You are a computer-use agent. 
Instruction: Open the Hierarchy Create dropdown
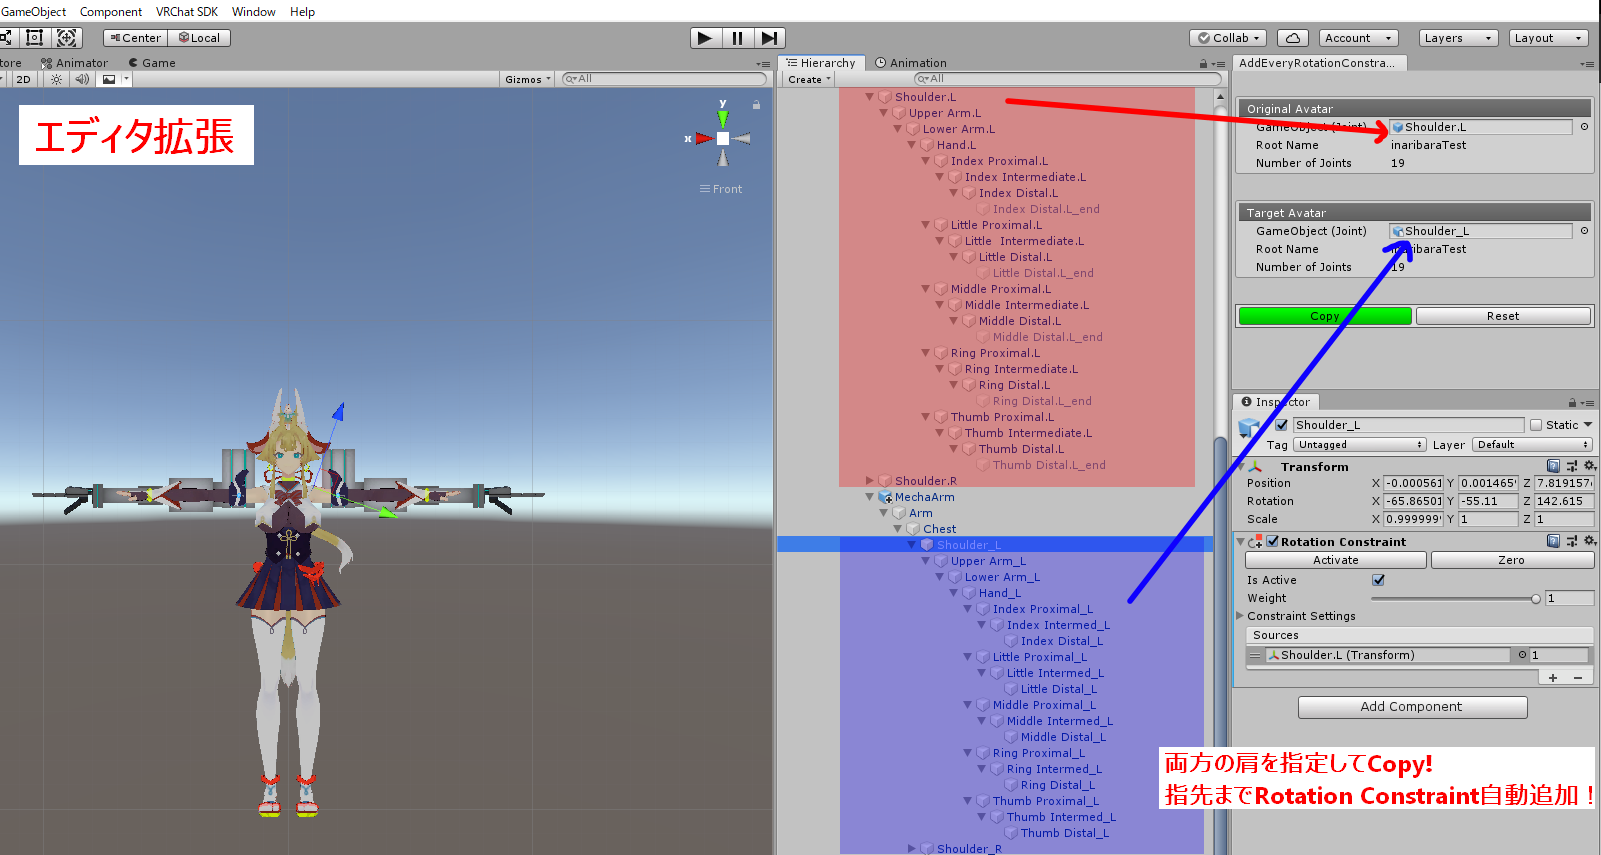coord(808,79)
